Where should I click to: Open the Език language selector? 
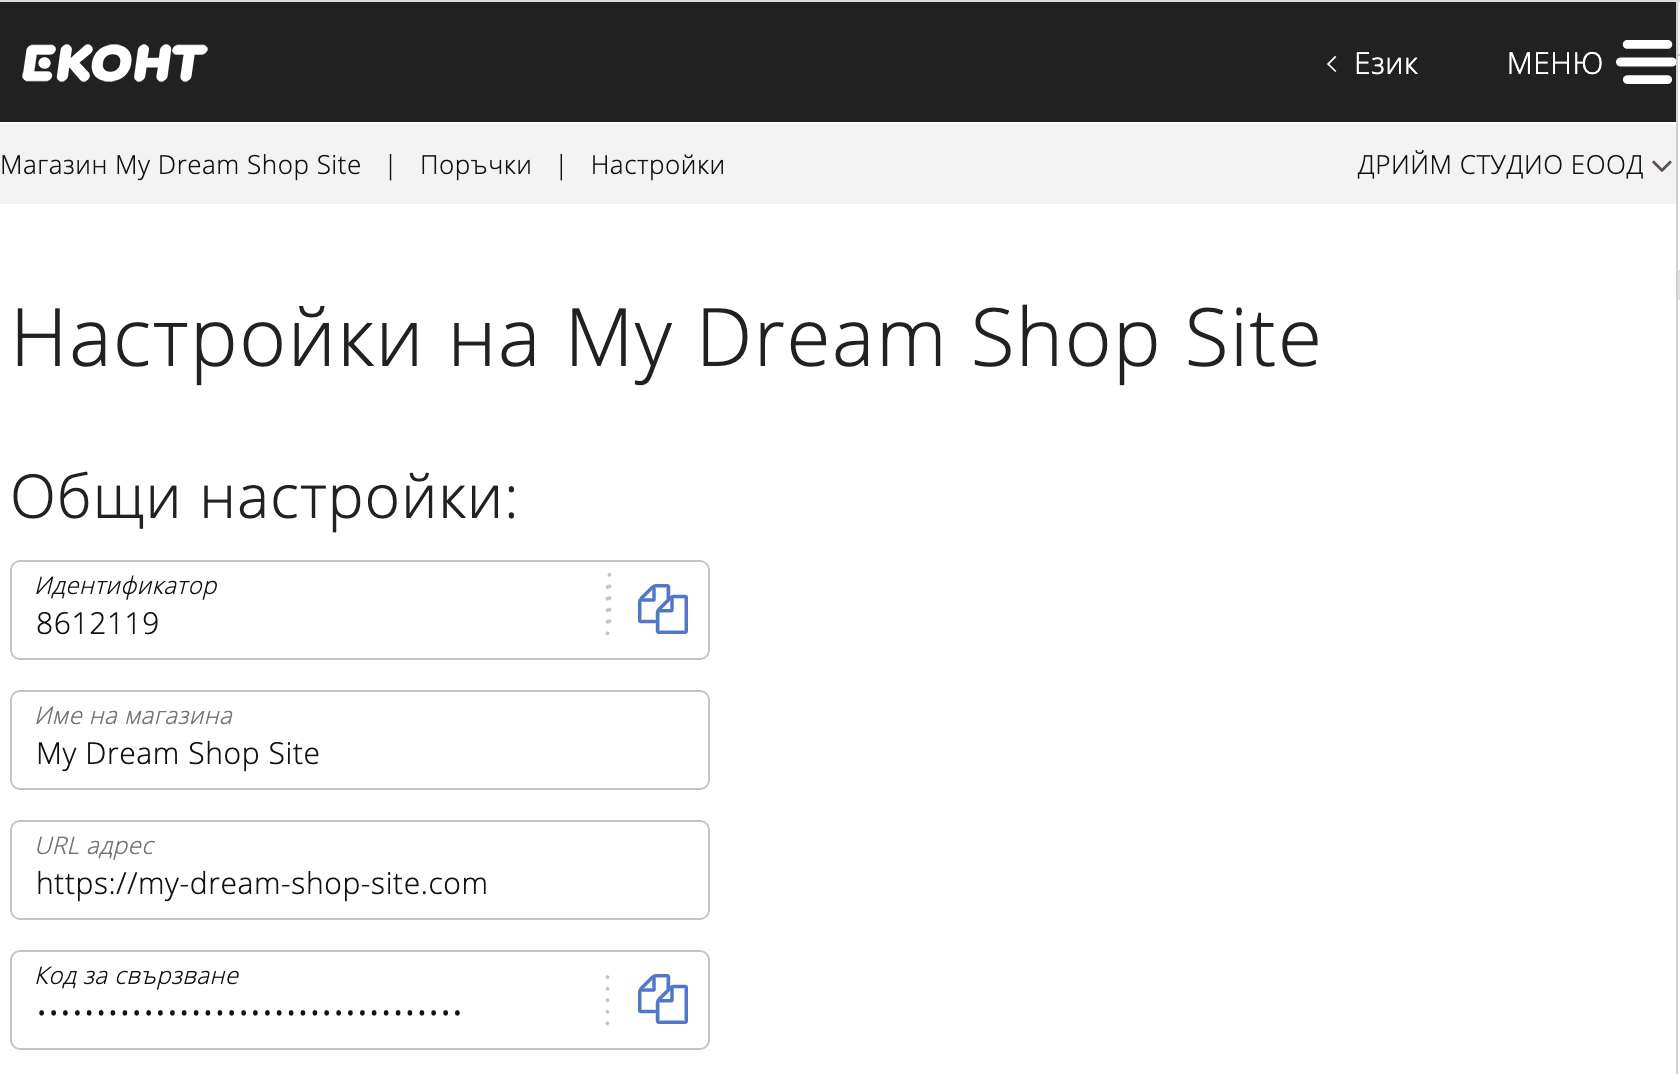coord(1385,64)
